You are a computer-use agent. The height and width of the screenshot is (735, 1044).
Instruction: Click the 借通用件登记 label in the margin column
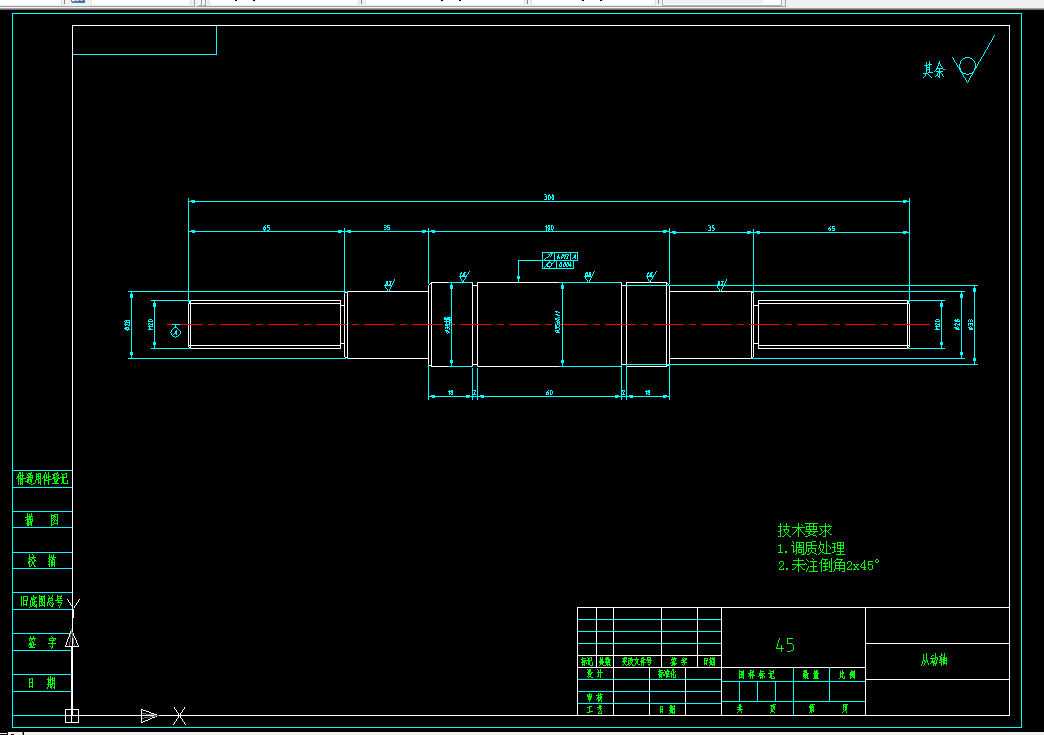click(x=42, y=479)
